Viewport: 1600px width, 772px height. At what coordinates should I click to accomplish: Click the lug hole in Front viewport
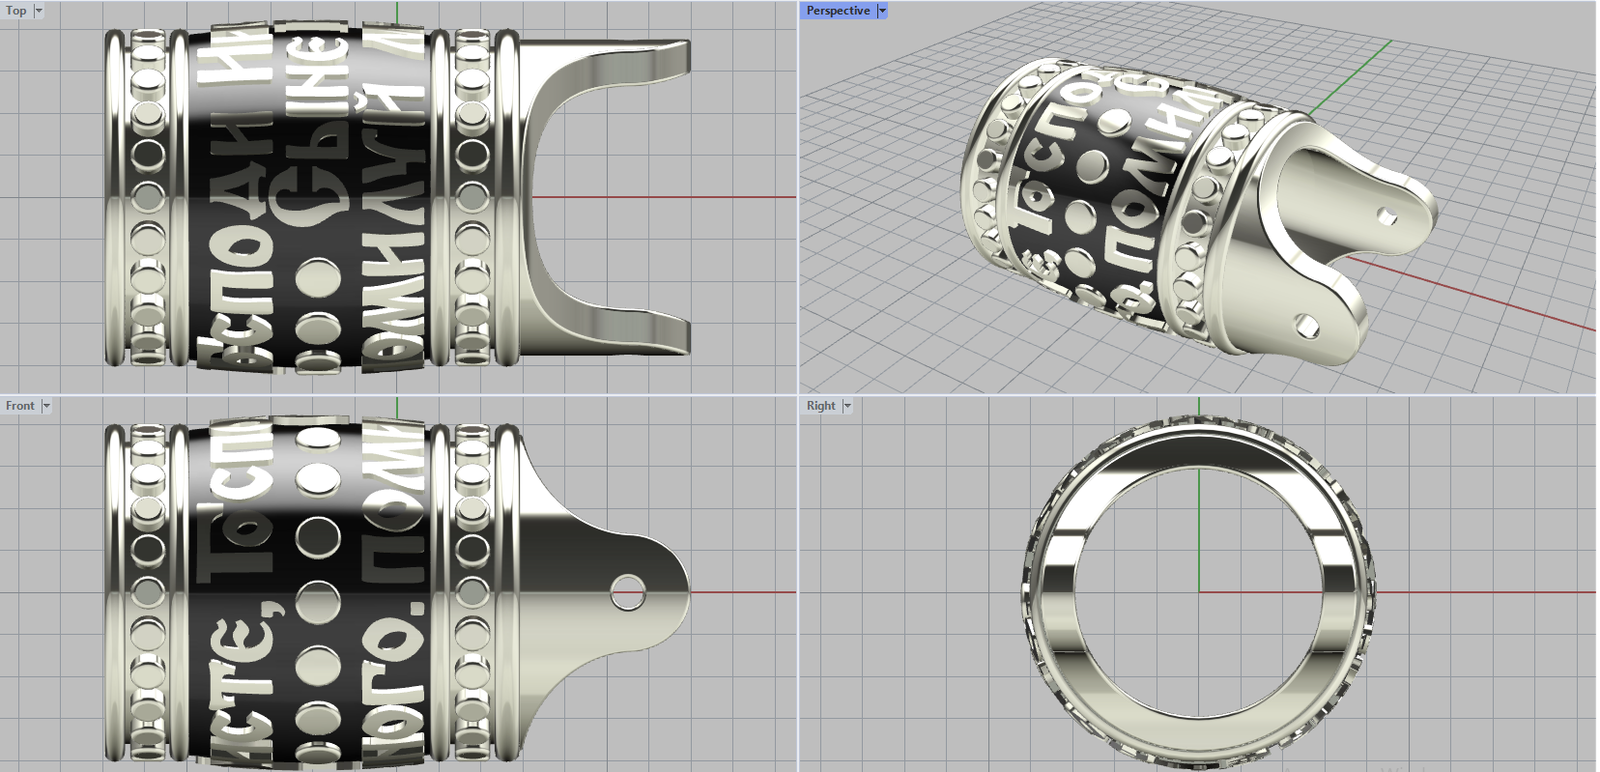tap(628, 592)
